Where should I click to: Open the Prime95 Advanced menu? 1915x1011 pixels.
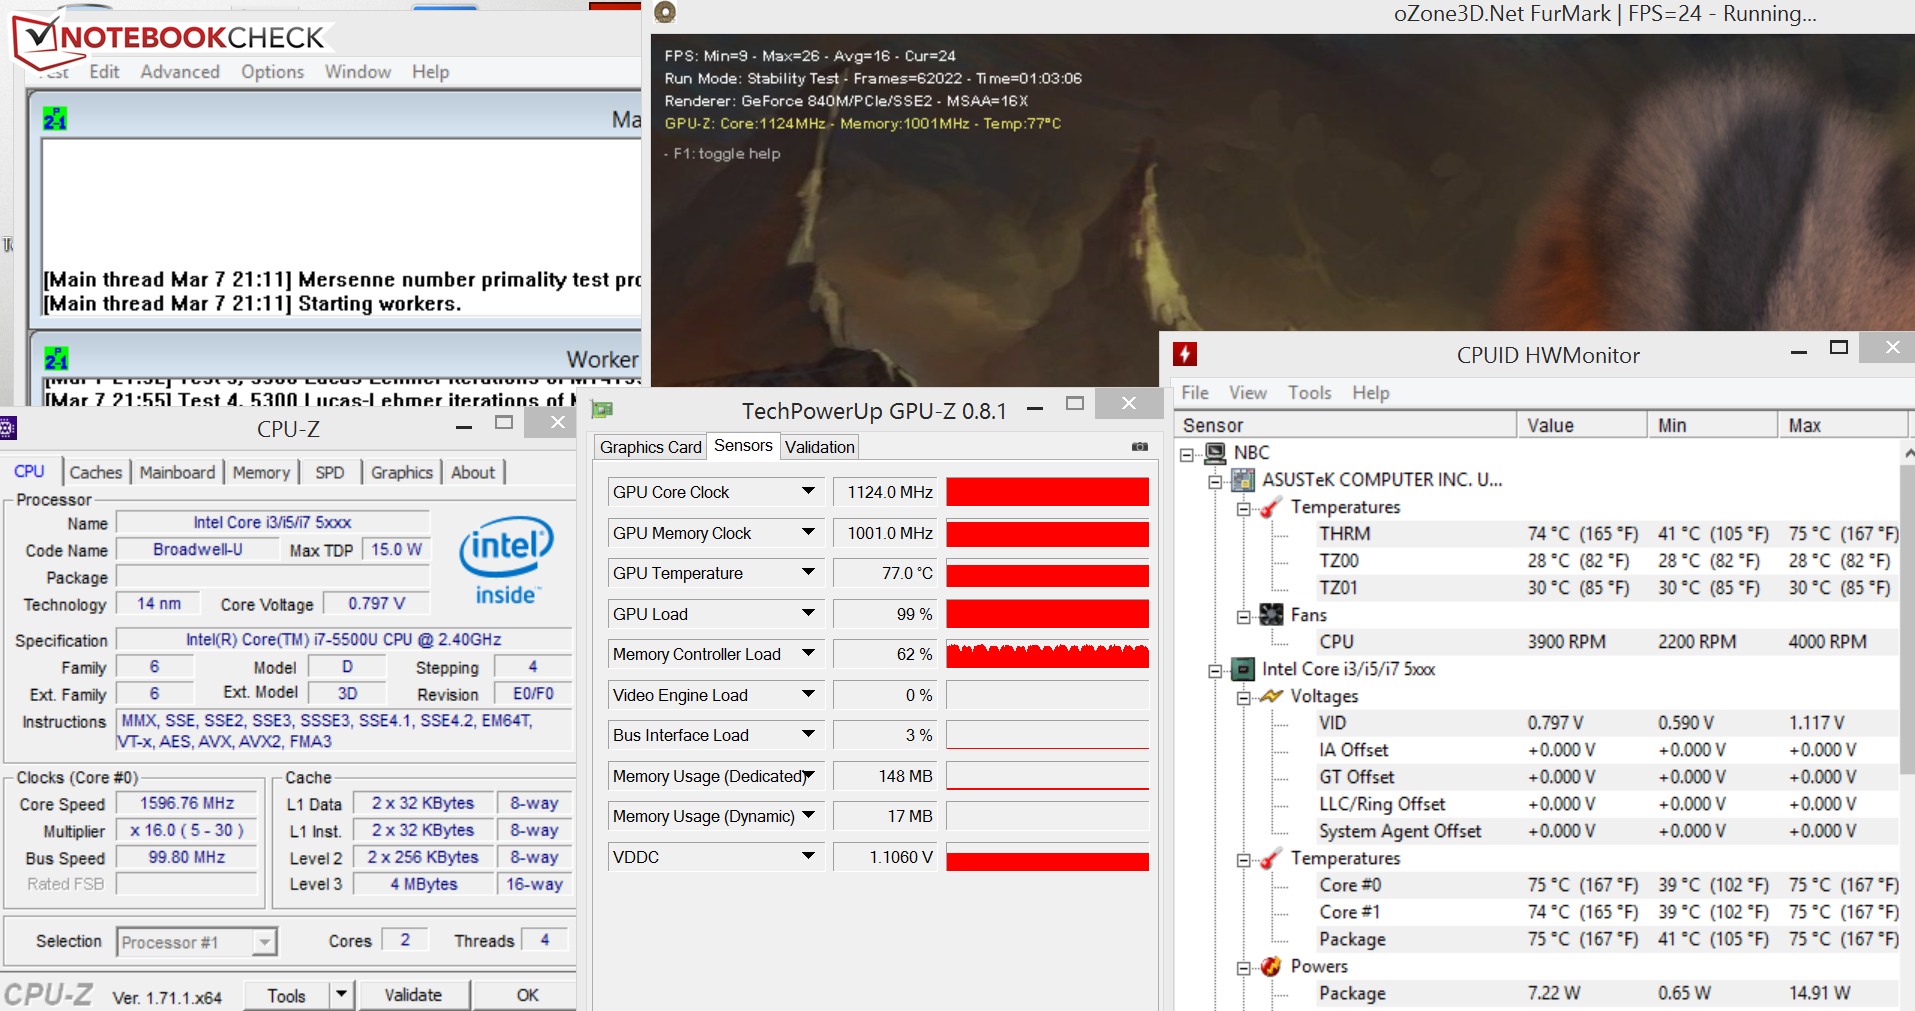[180, 72]
